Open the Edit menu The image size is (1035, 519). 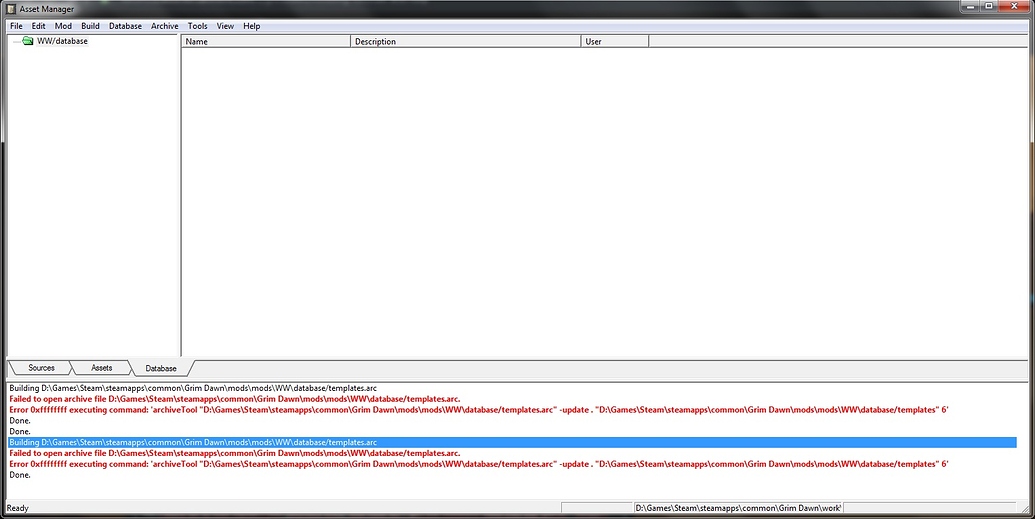38,26
